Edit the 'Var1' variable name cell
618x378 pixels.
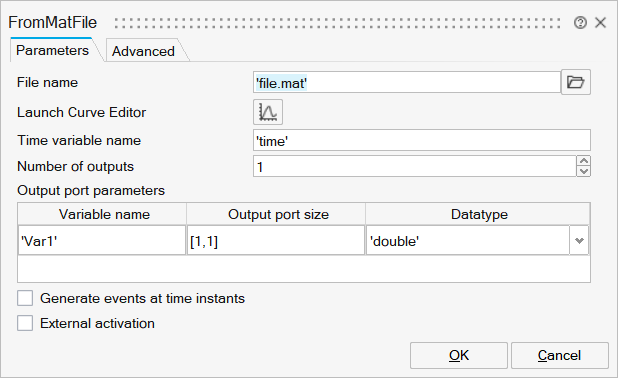pos(102,240)
